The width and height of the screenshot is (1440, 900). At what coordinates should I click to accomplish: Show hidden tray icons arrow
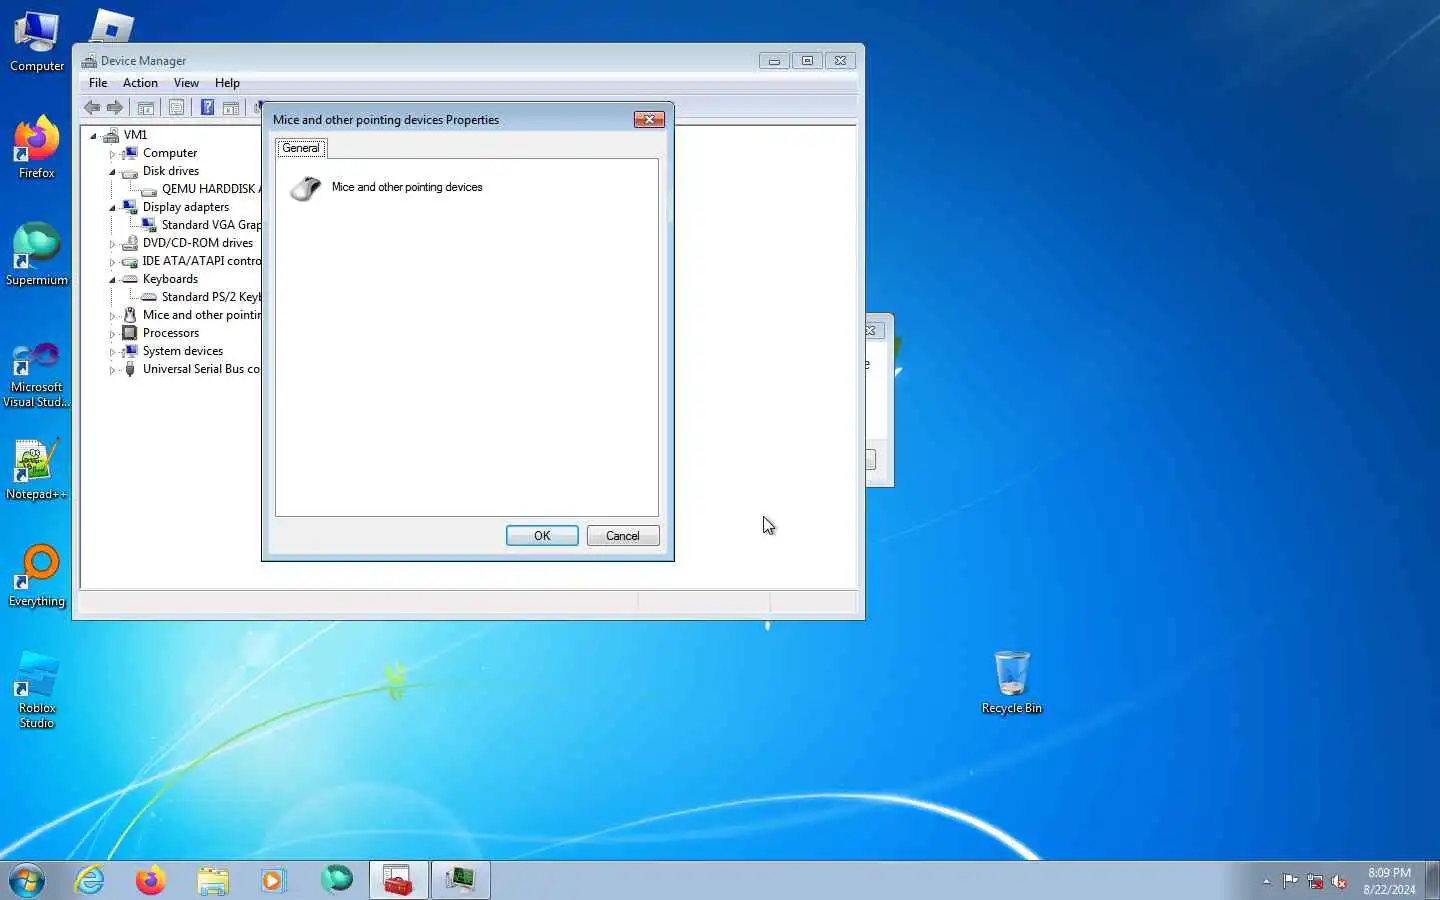[1266, 881]
